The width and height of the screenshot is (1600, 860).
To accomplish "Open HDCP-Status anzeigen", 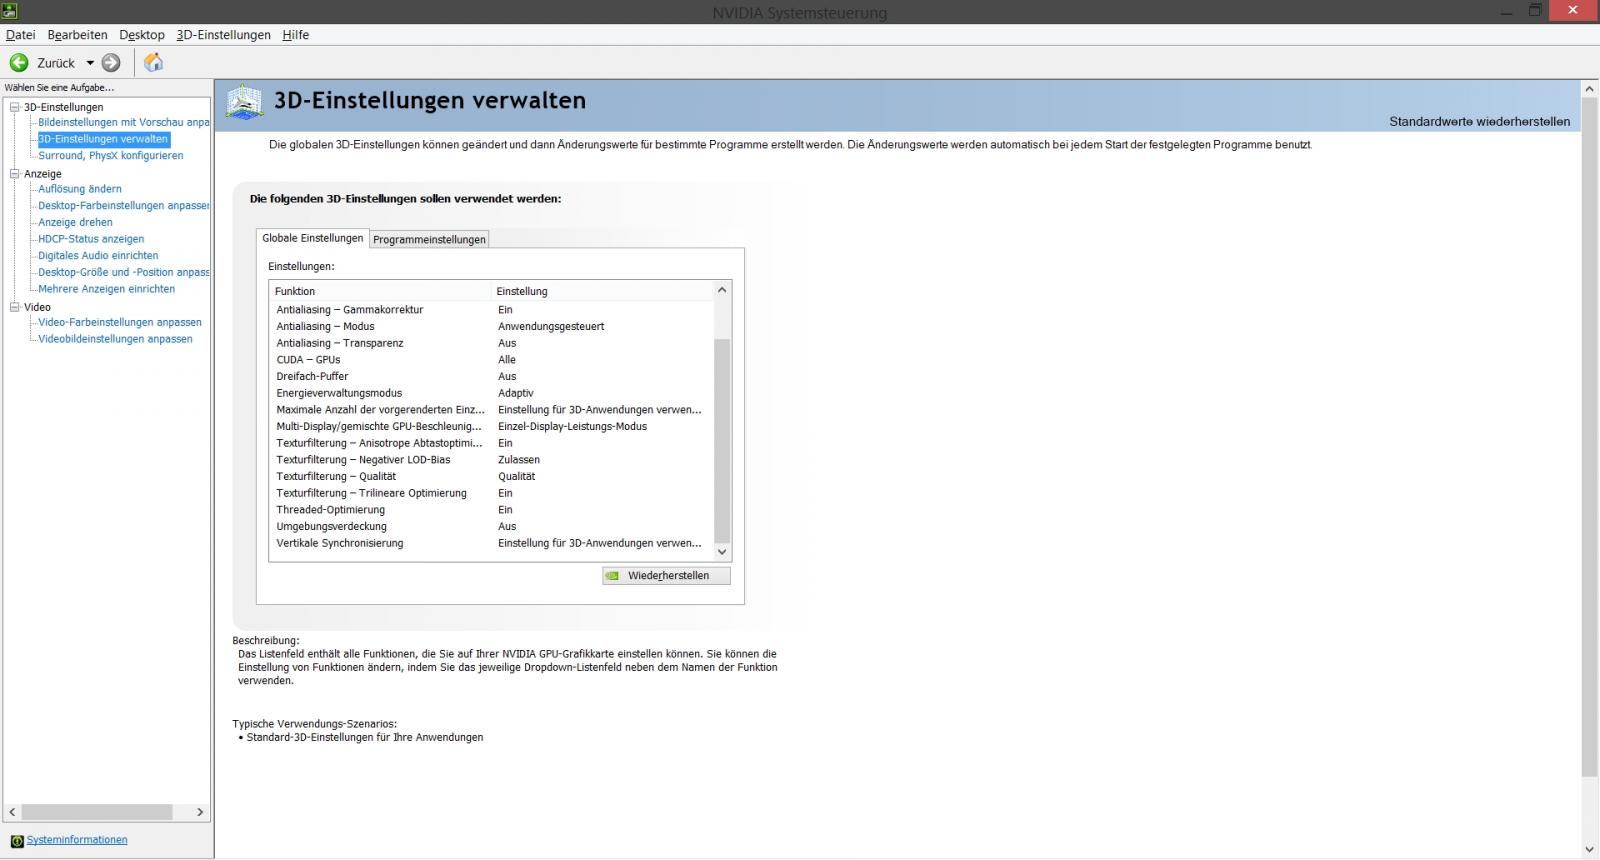I will [x=91, y=239].
